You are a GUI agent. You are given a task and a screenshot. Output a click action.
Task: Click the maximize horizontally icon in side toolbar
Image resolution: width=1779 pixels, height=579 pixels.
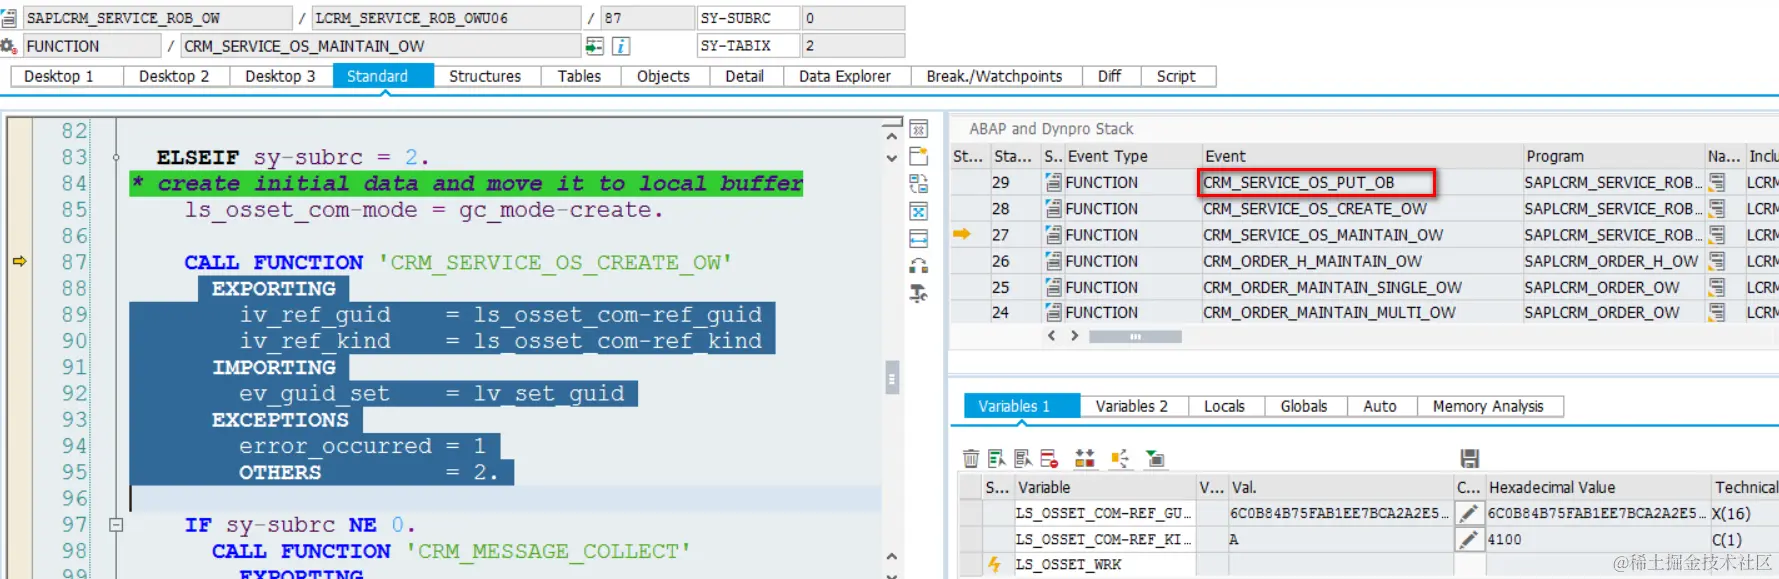point(918,238)
